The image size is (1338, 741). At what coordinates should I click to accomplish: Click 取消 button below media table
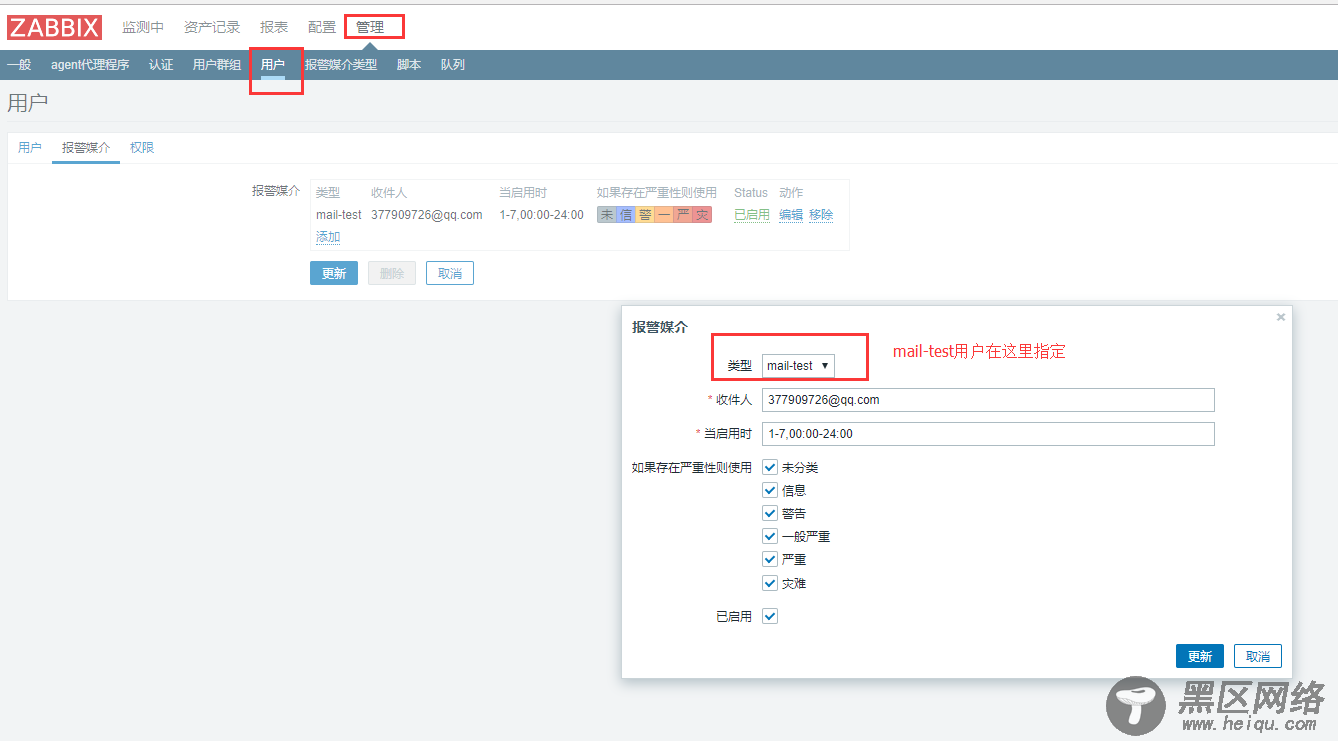pos(450,273)
